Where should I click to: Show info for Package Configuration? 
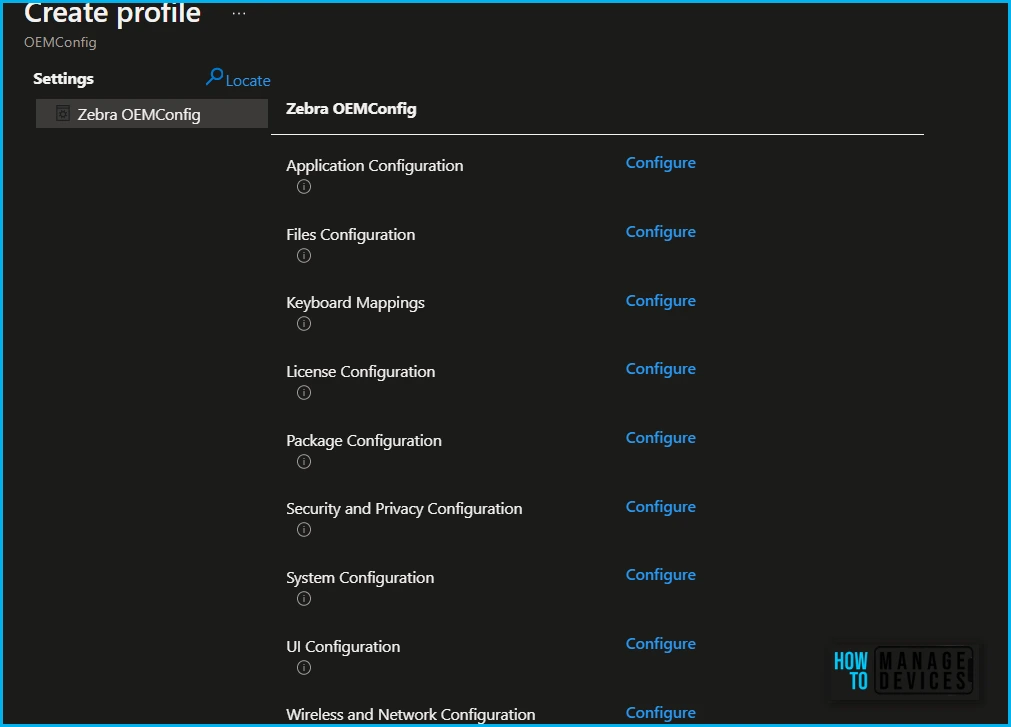coord(304,461)
